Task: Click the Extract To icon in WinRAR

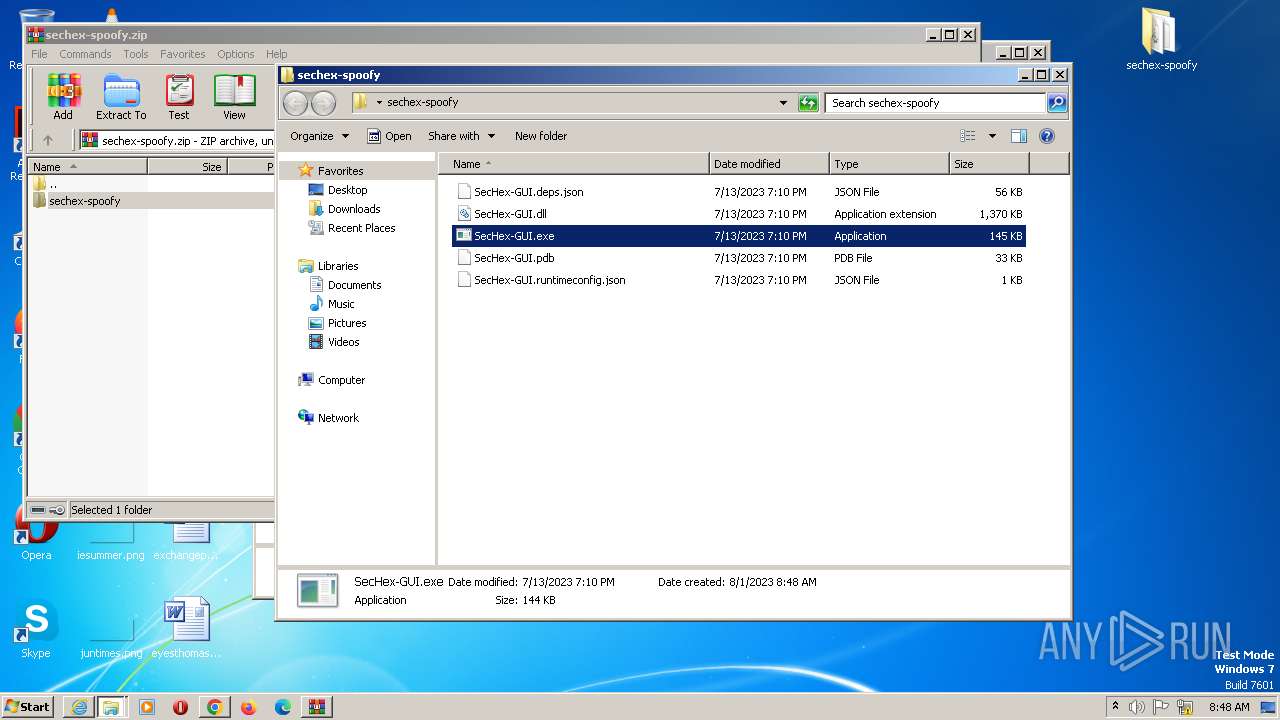Action: click(x=121, y=97)
